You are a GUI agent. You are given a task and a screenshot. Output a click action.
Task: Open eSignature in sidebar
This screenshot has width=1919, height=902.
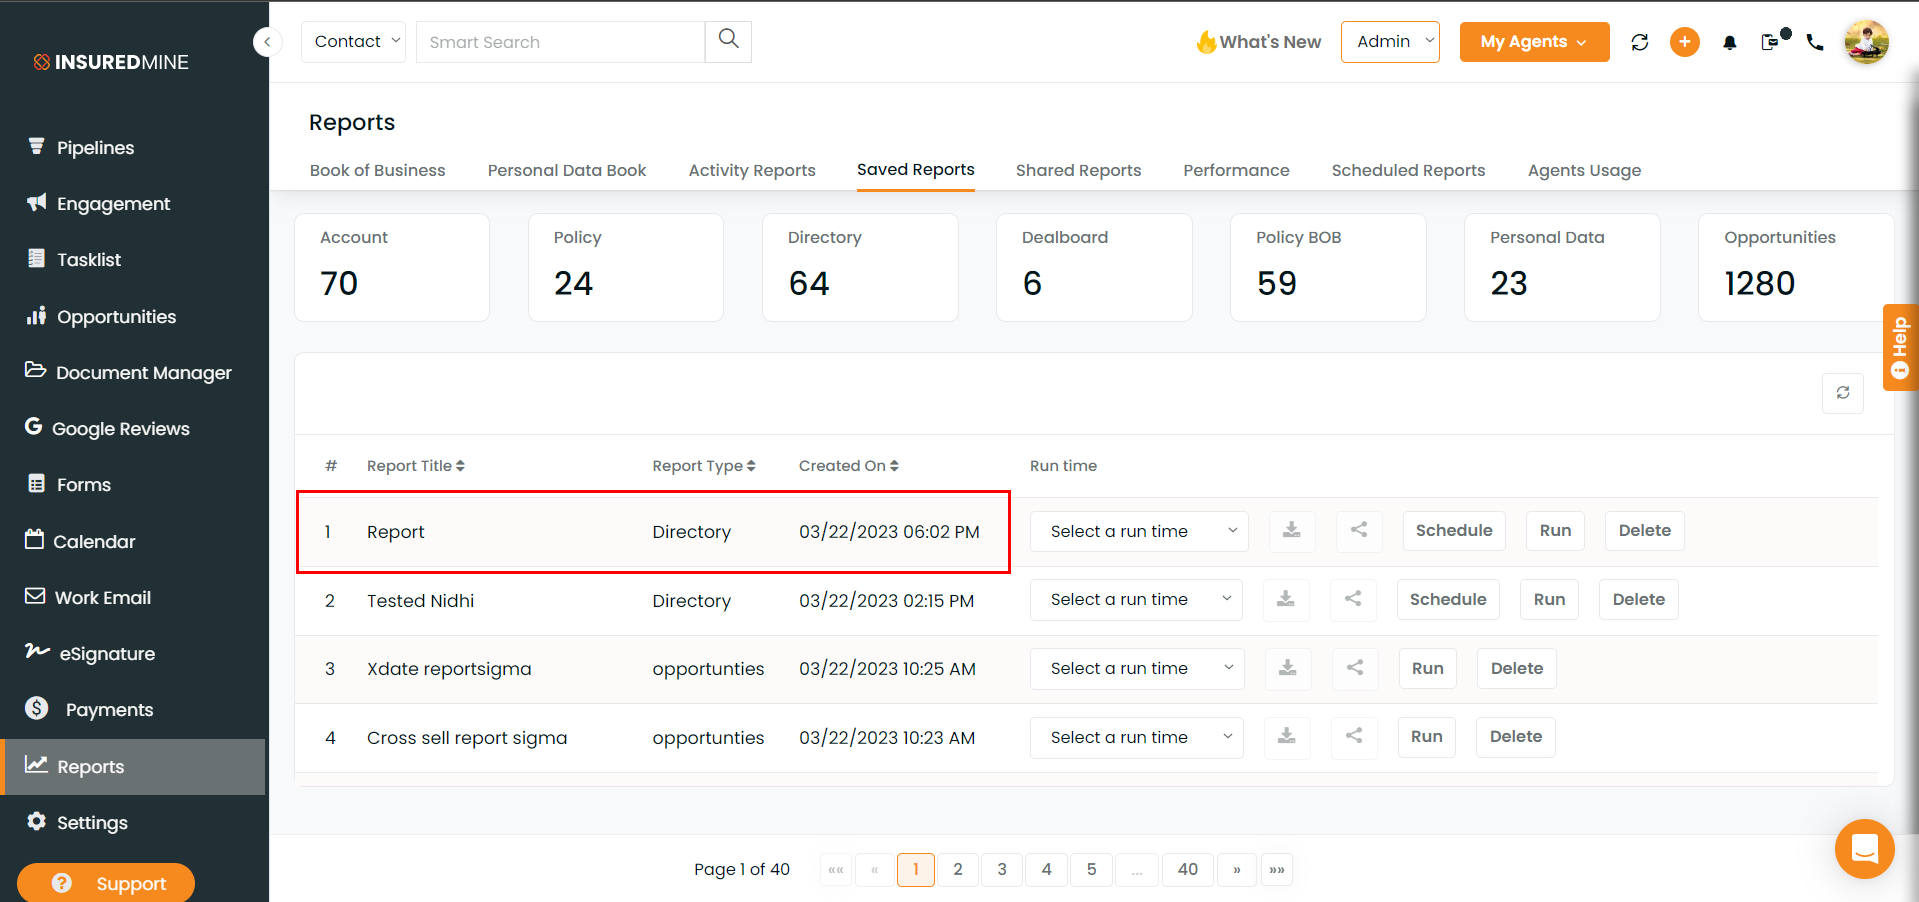[107, 654]
